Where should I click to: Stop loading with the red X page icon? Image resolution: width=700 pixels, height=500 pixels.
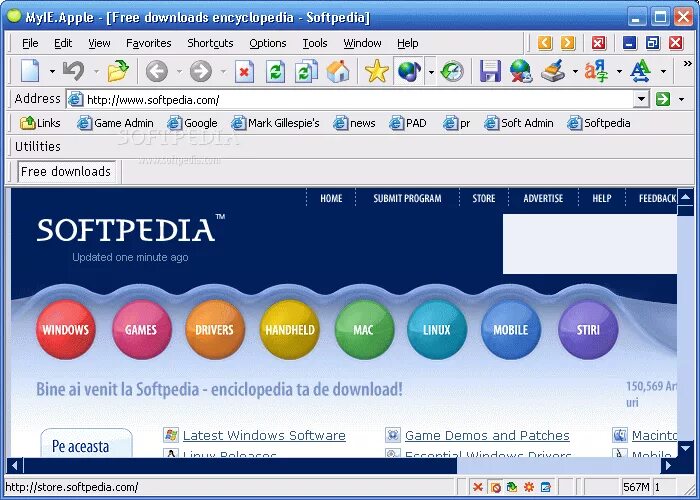point(244,71)
